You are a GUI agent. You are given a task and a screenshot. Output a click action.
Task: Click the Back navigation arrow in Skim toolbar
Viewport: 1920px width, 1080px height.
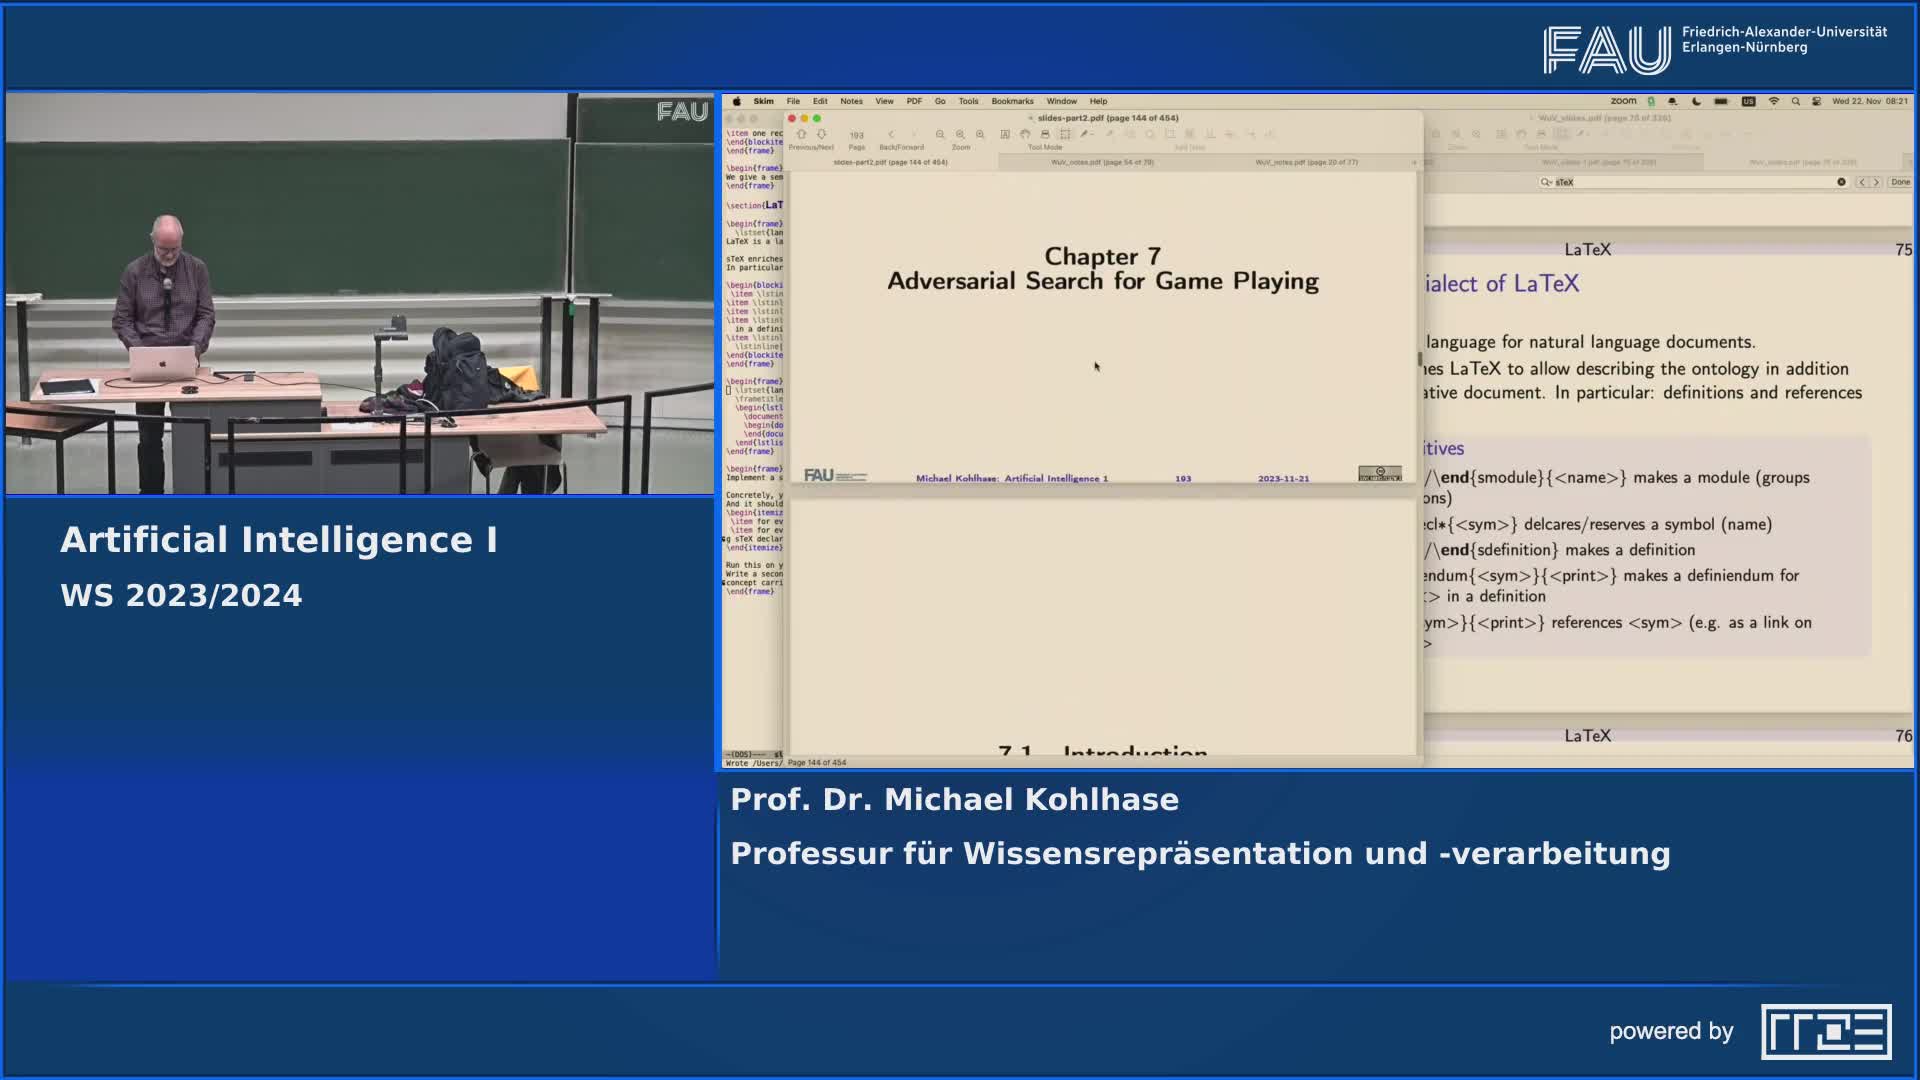click(x=891, y=133)
